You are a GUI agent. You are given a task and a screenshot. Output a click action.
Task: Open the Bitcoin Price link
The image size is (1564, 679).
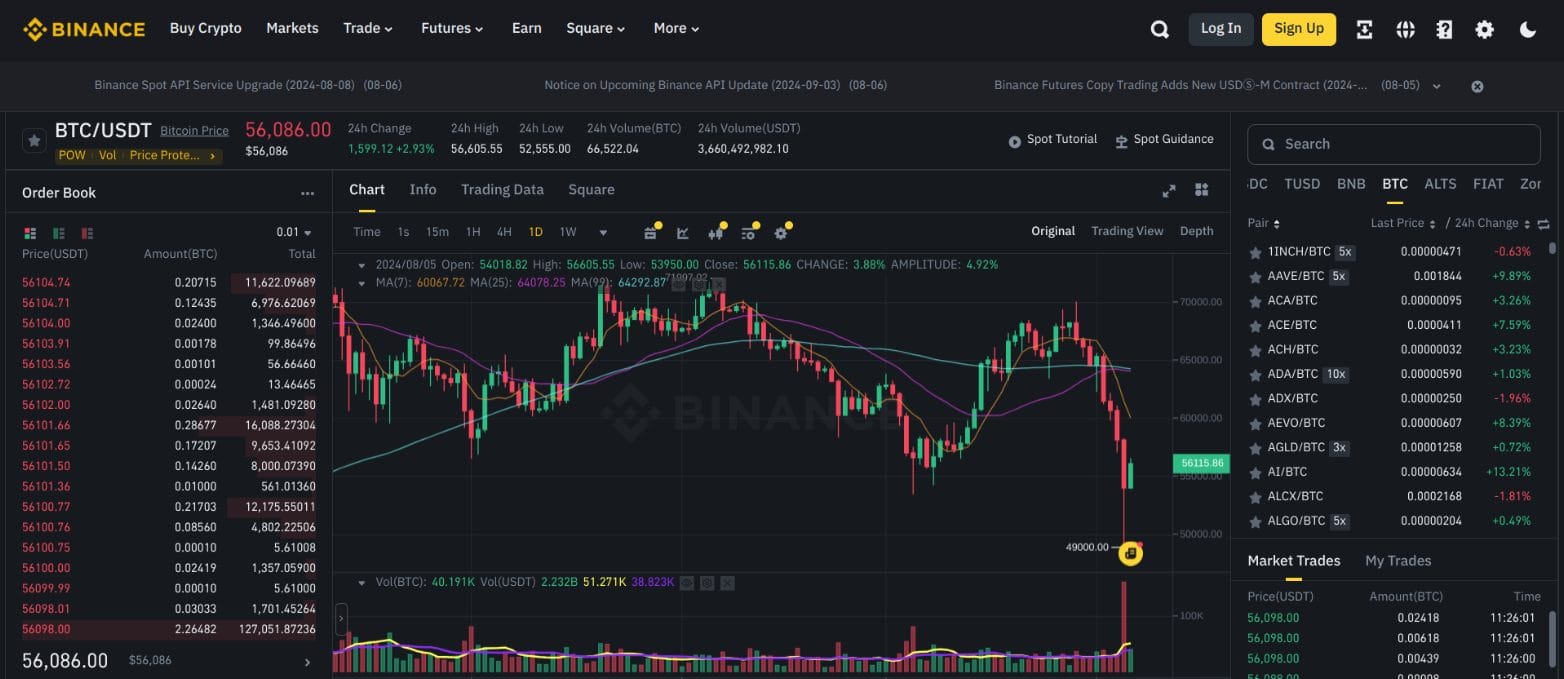click(194, 131)
